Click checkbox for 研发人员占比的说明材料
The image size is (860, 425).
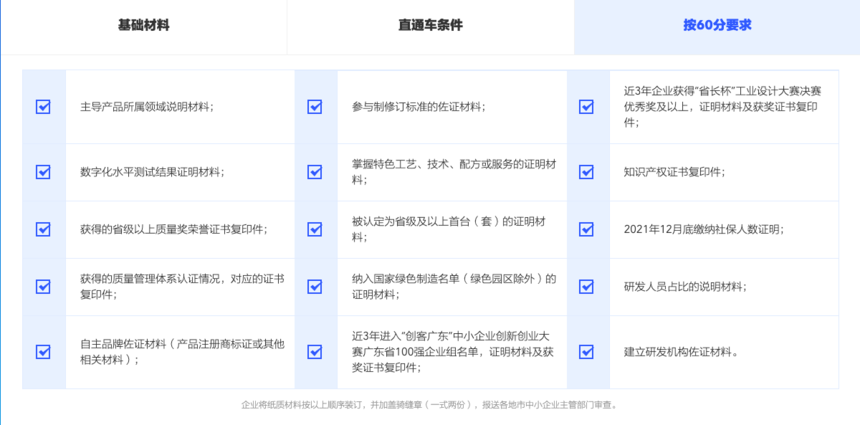pos(587,287)
